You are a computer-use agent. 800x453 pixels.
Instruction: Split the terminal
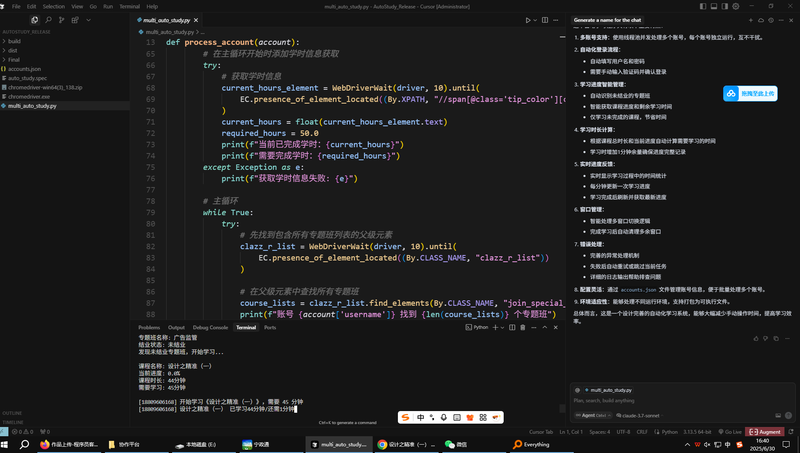tap(512, 328)
